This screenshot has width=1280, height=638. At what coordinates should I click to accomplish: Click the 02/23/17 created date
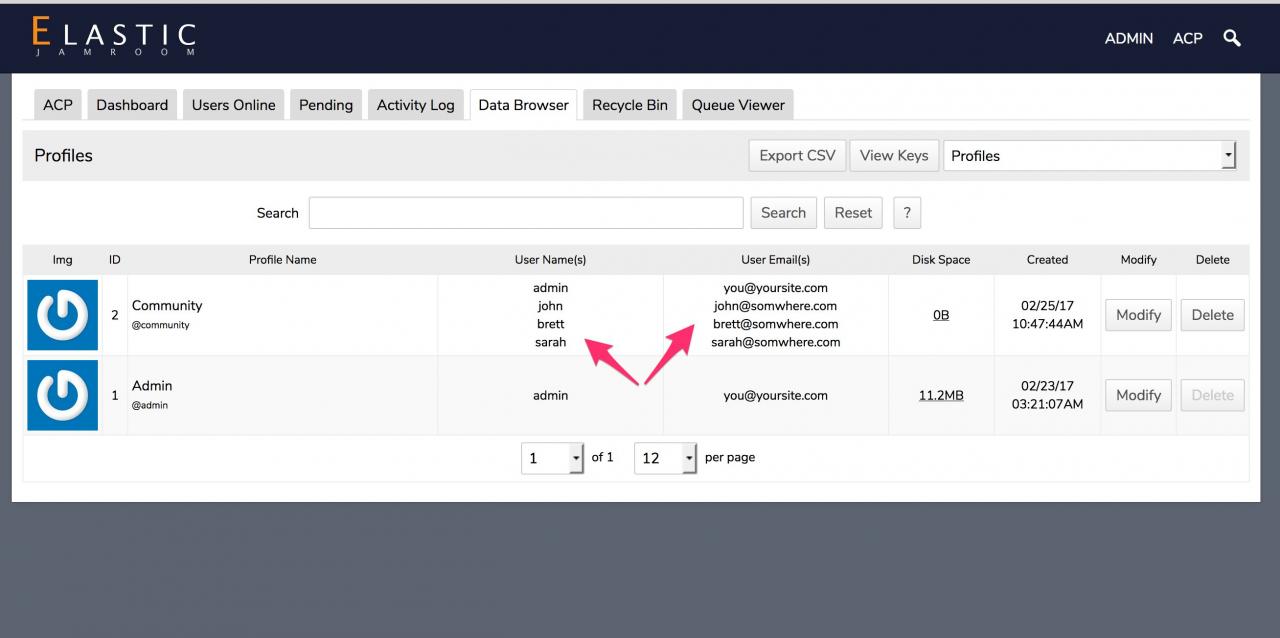1047,386
